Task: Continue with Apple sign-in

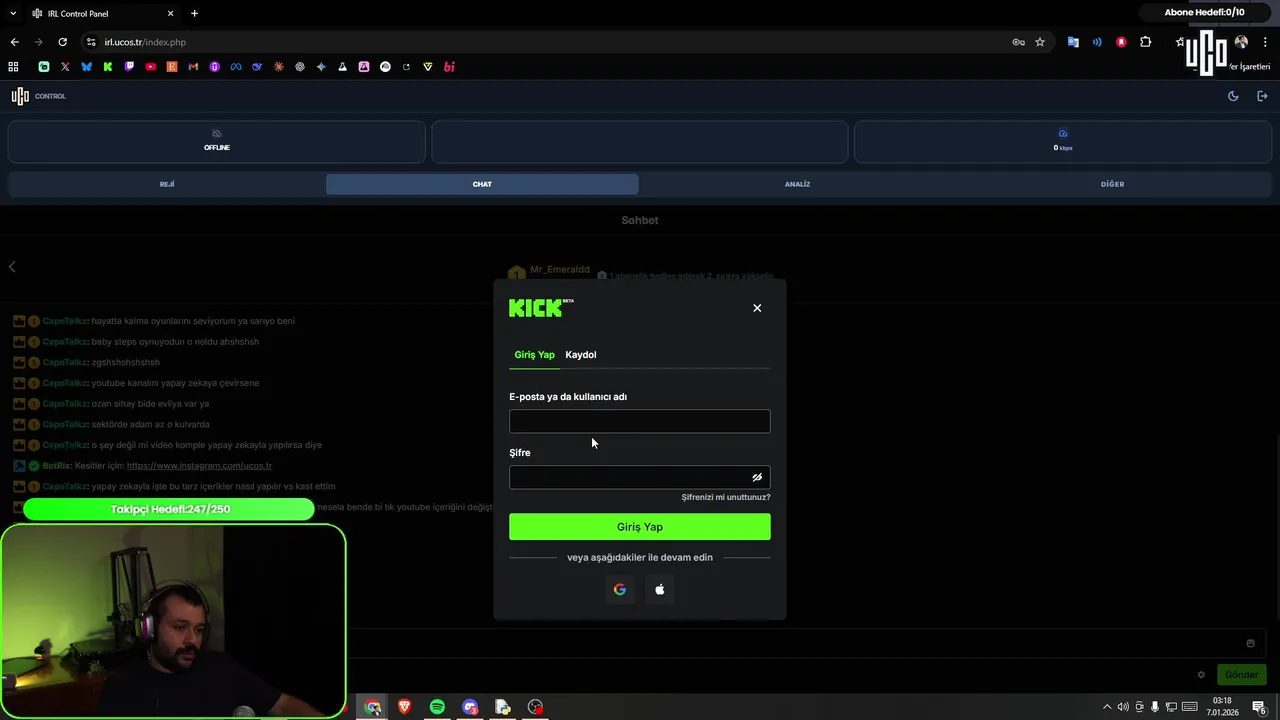Action: click(x=660, y=590)
